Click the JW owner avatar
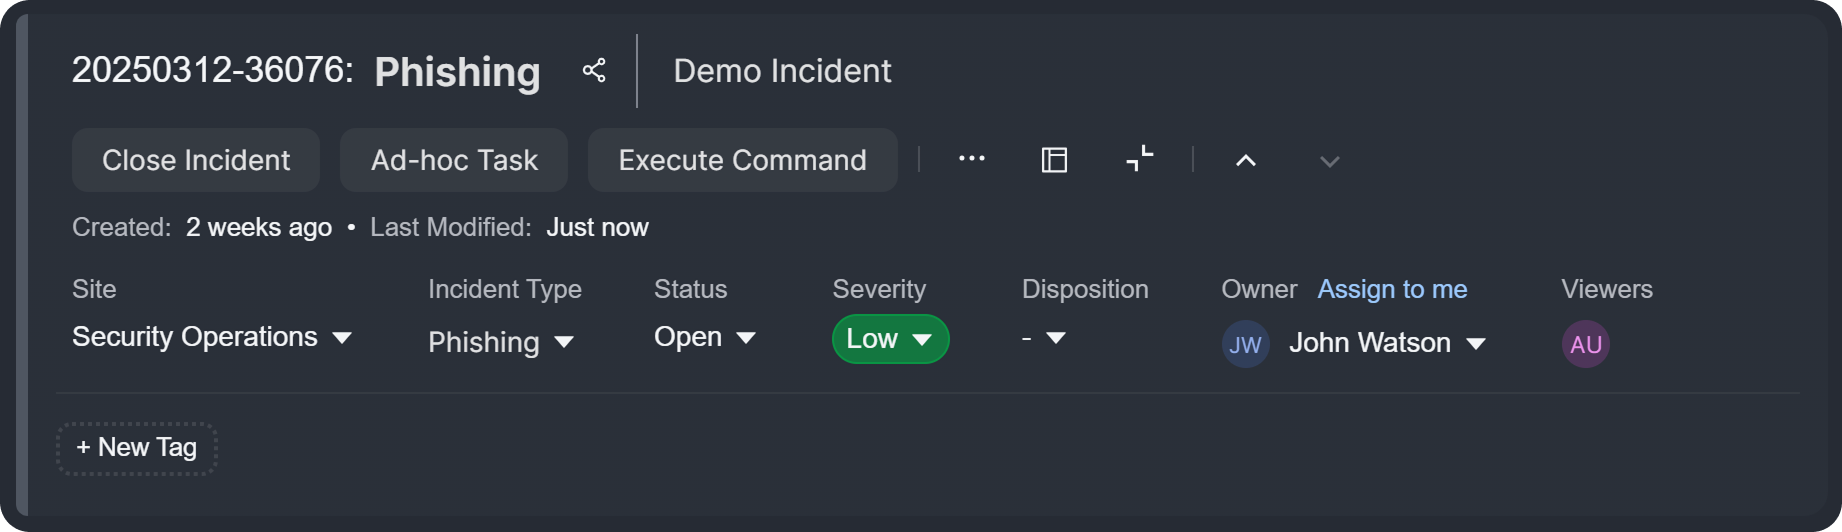Image resolution: width=1842 pixels, height=532 pixels. tap(1245, 344)
